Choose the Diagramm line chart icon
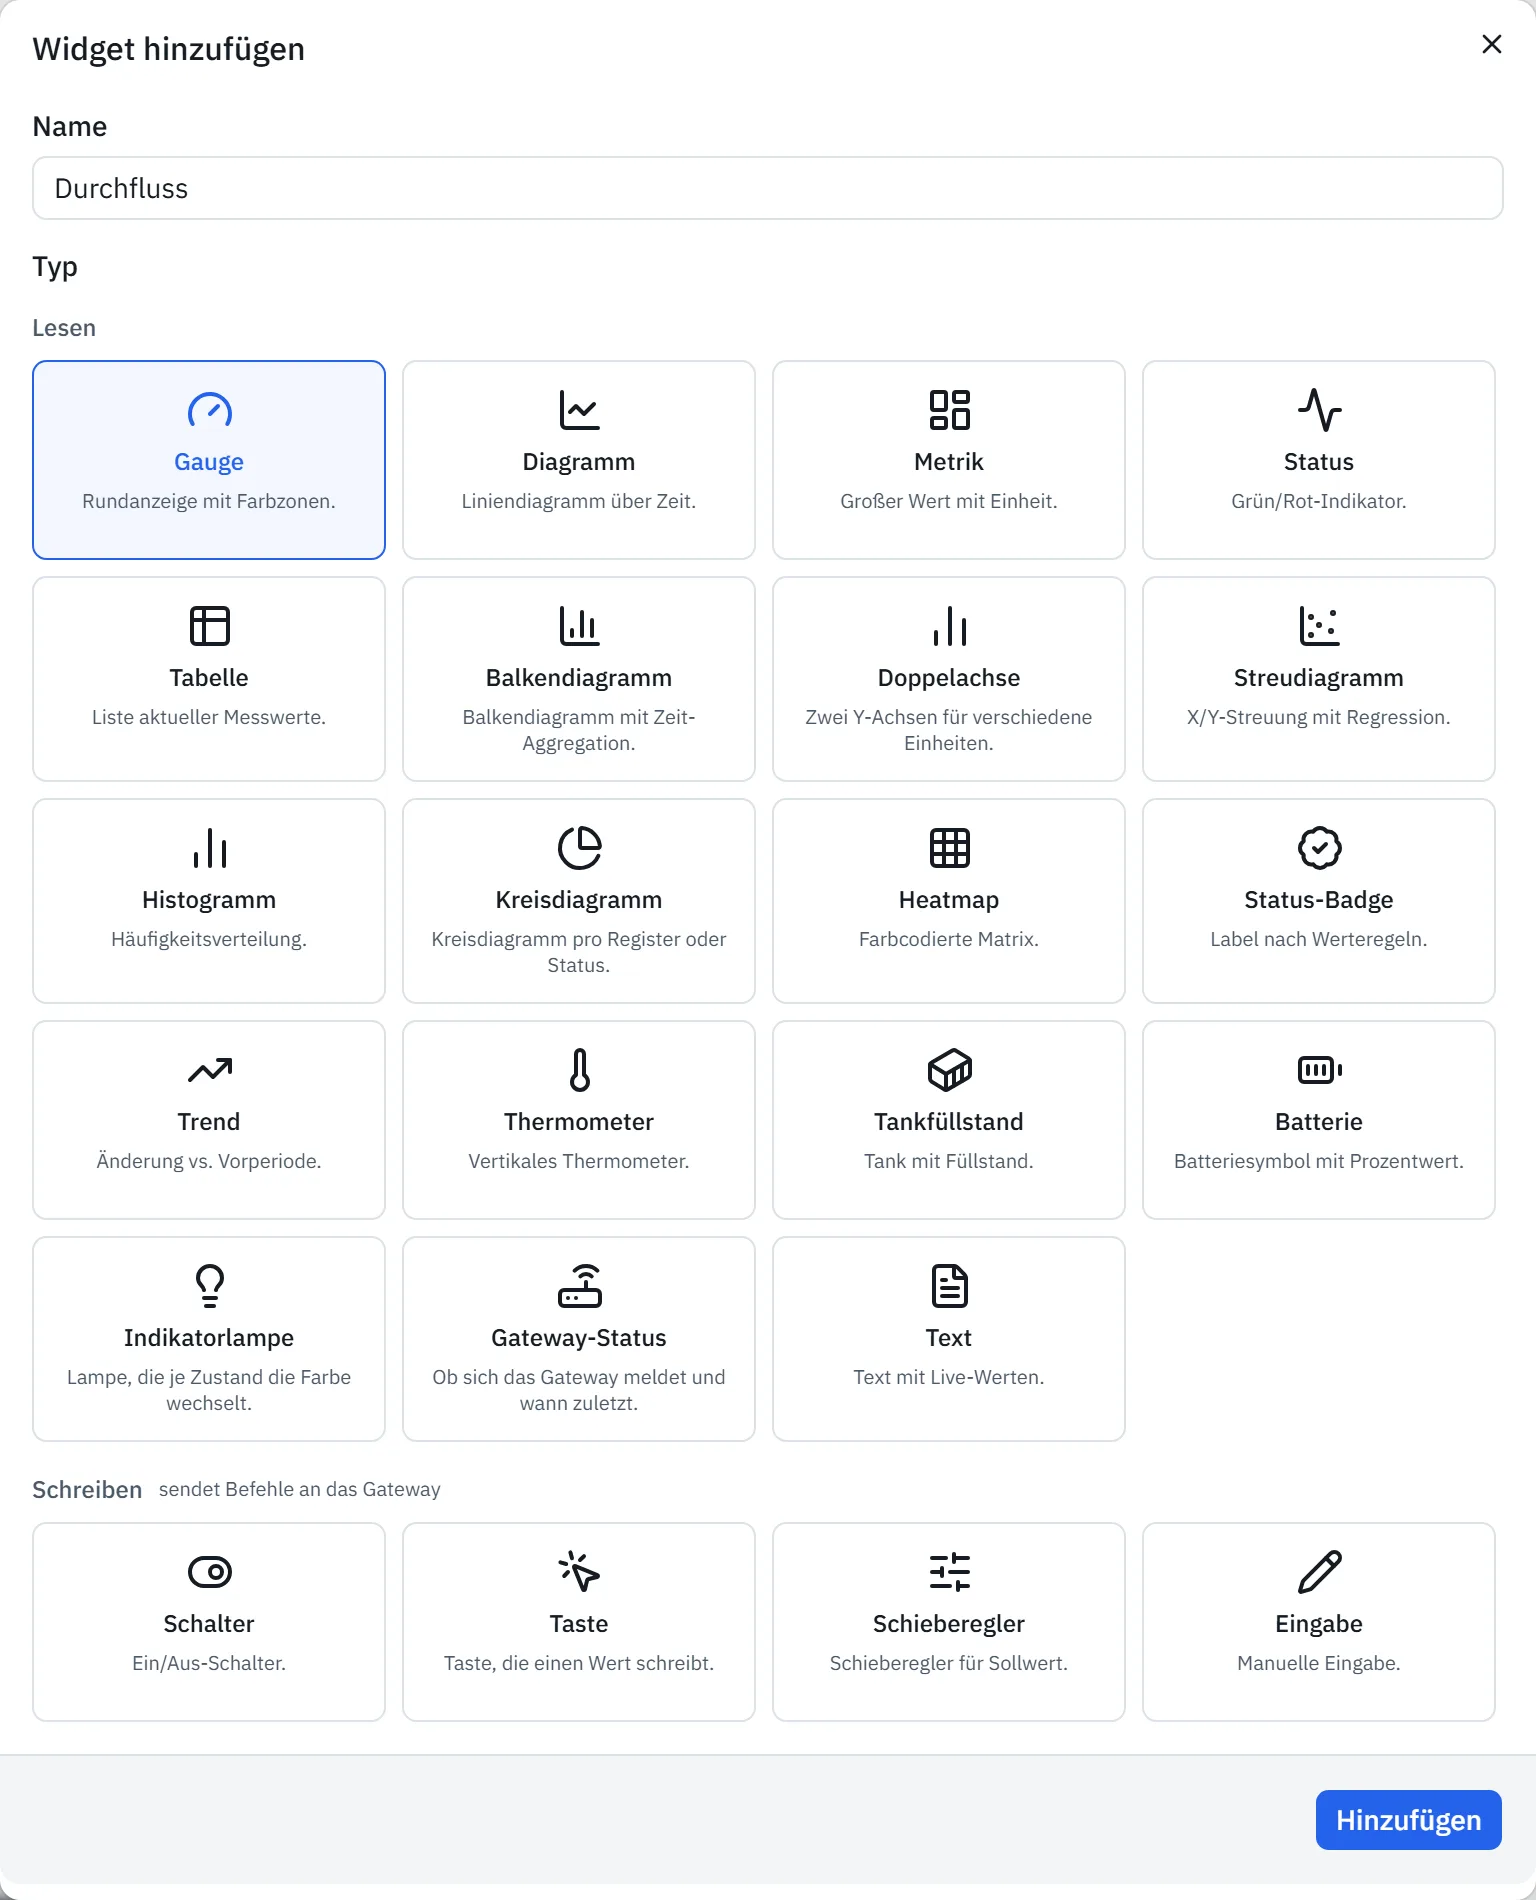This screenshot has height=1900, width=1536. (x=579, y=410)
